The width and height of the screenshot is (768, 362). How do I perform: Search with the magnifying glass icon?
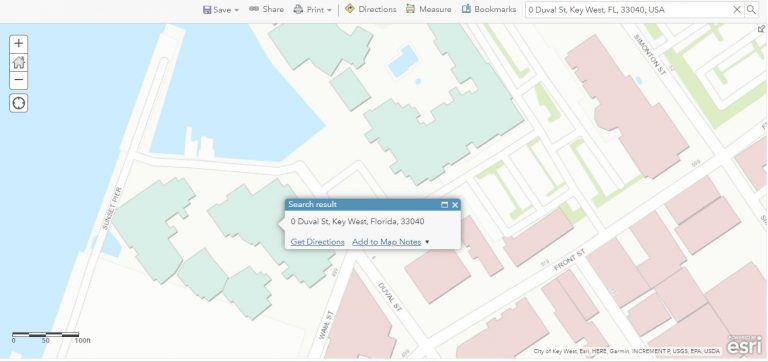(751, 9)
